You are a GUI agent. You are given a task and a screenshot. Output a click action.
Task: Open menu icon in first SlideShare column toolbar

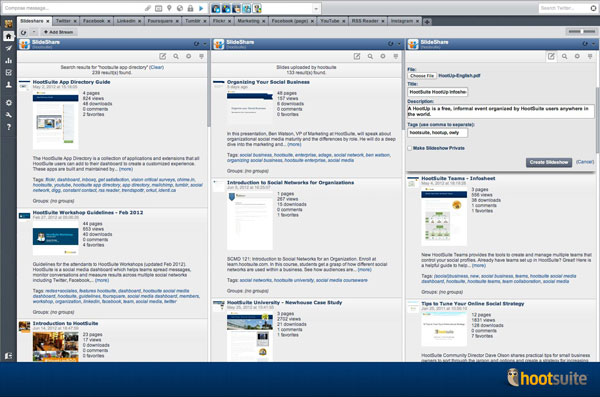(201, 56)
